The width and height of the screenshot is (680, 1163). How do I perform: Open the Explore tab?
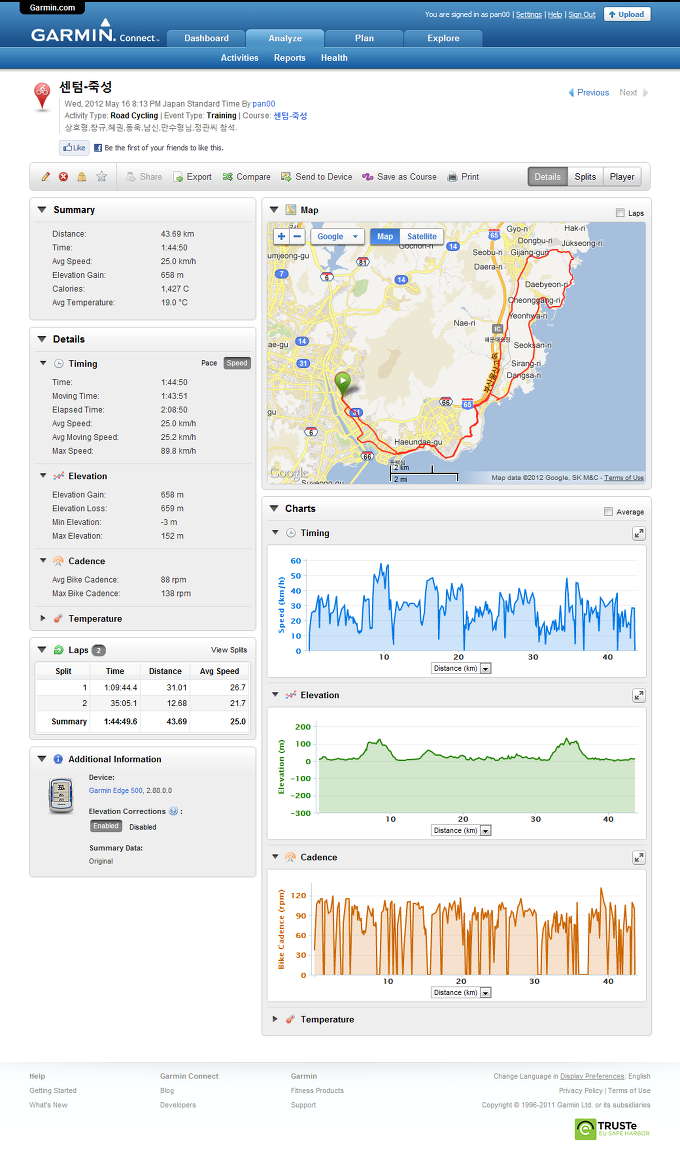coord(443,39)
